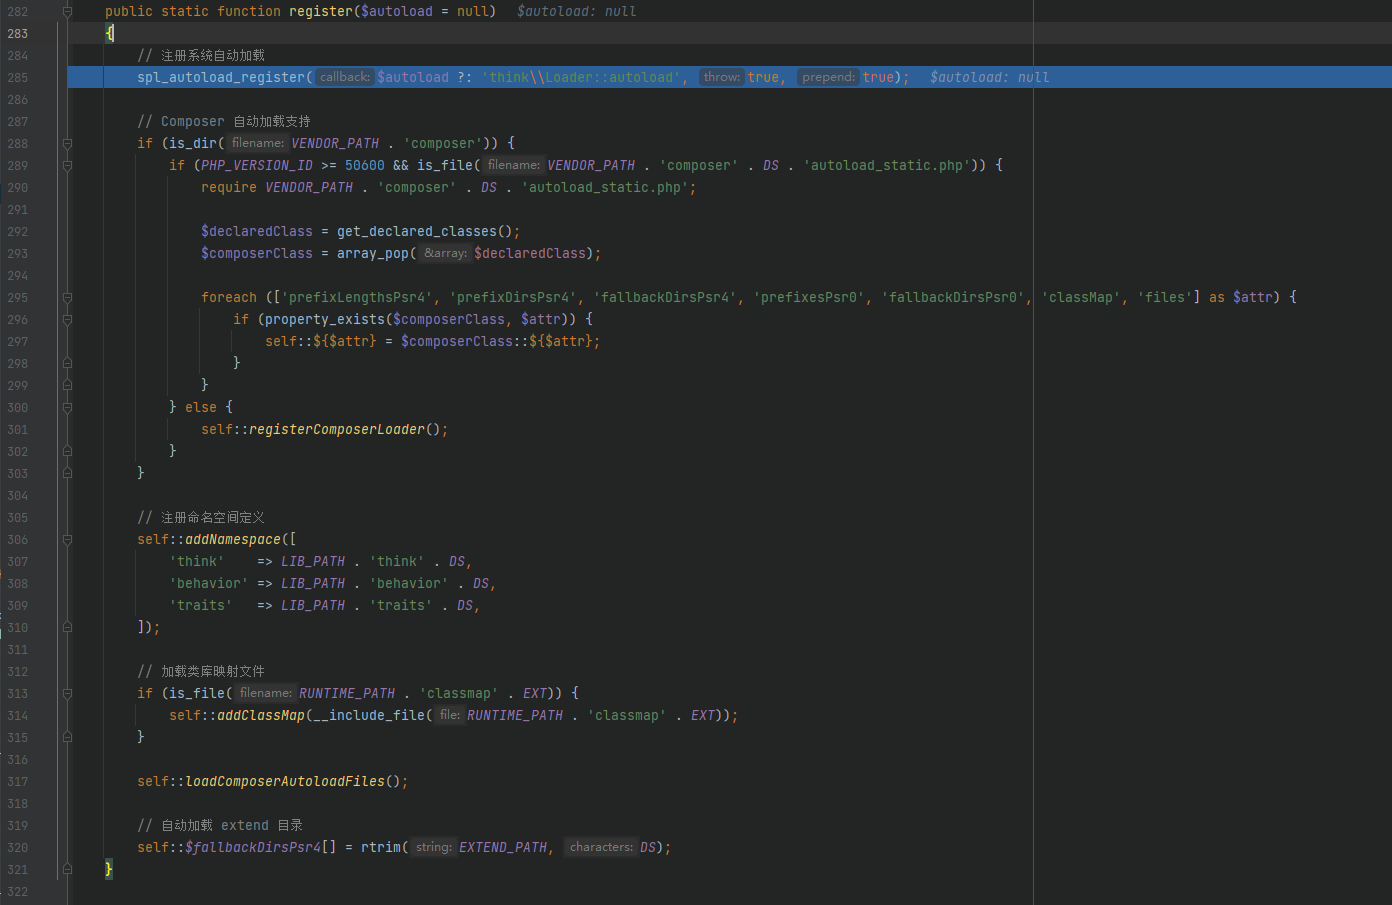The image size is (1392, 905).
Task: Click the 'think\\Loader::autoload' string
Action: click(x=581, y=77)
